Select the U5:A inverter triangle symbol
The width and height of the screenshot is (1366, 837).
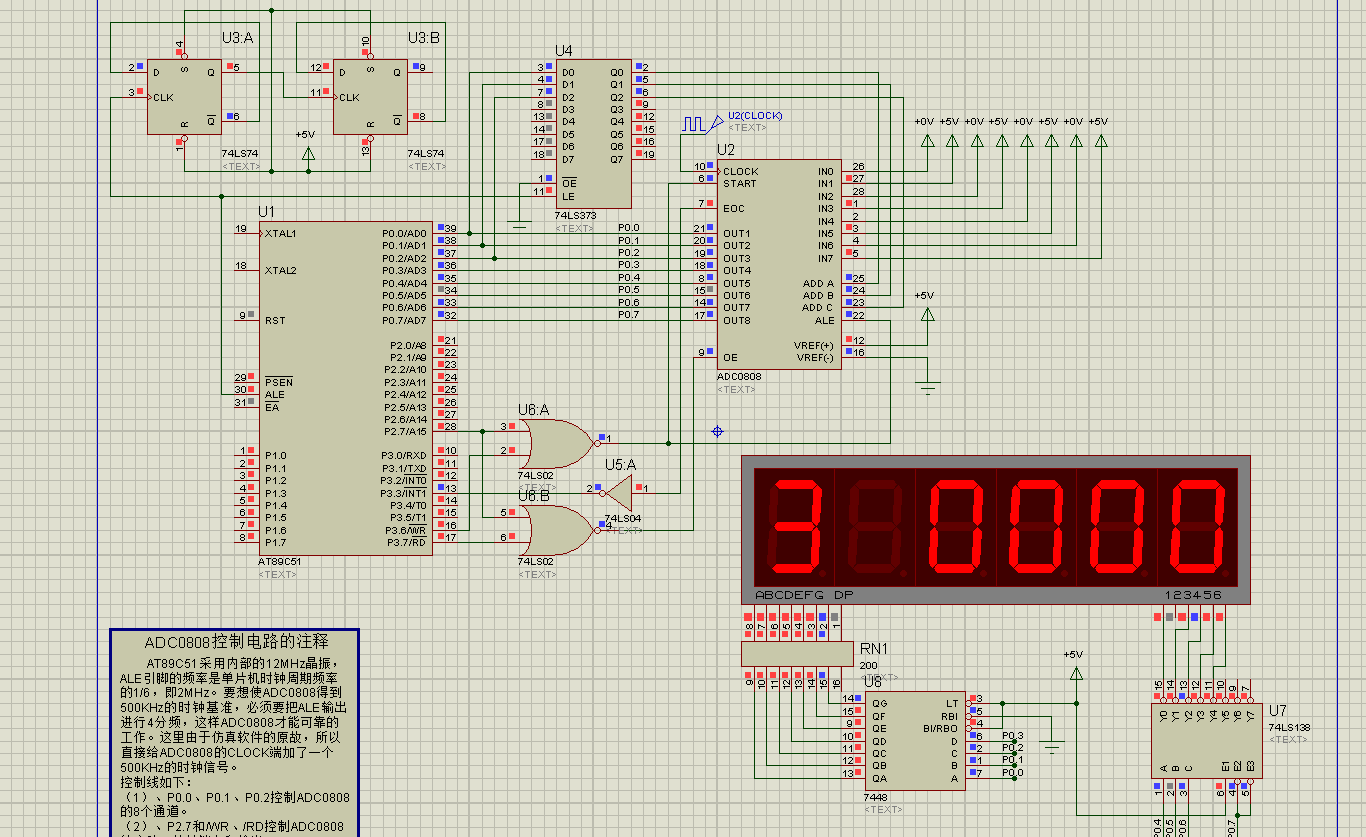tap(619, 492)
